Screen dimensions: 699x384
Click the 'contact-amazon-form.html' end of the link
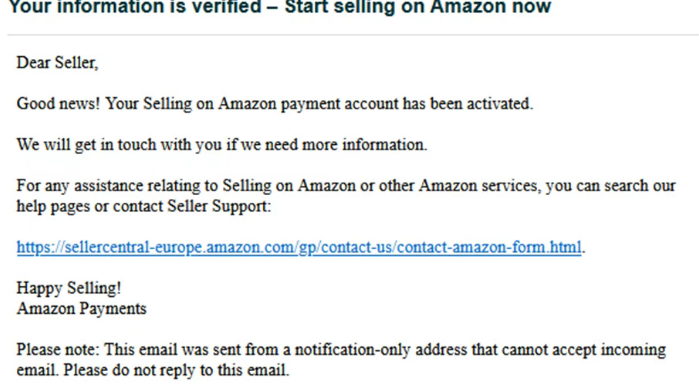click(489, 247)
